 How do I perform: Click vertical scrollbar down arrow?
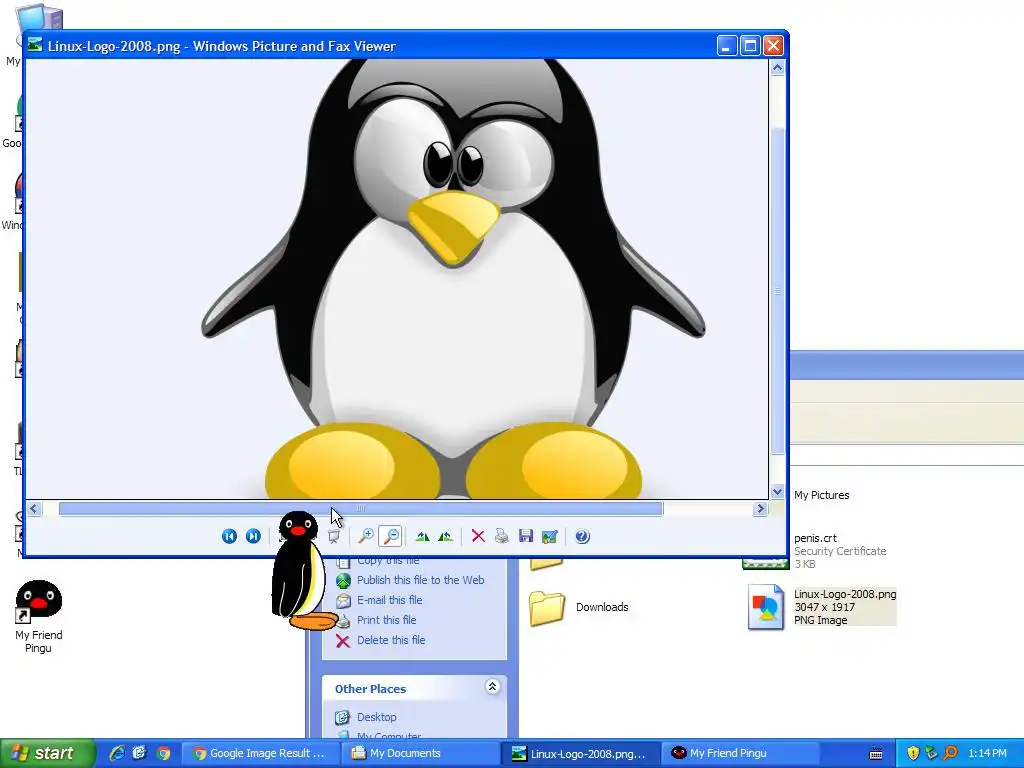777,492
